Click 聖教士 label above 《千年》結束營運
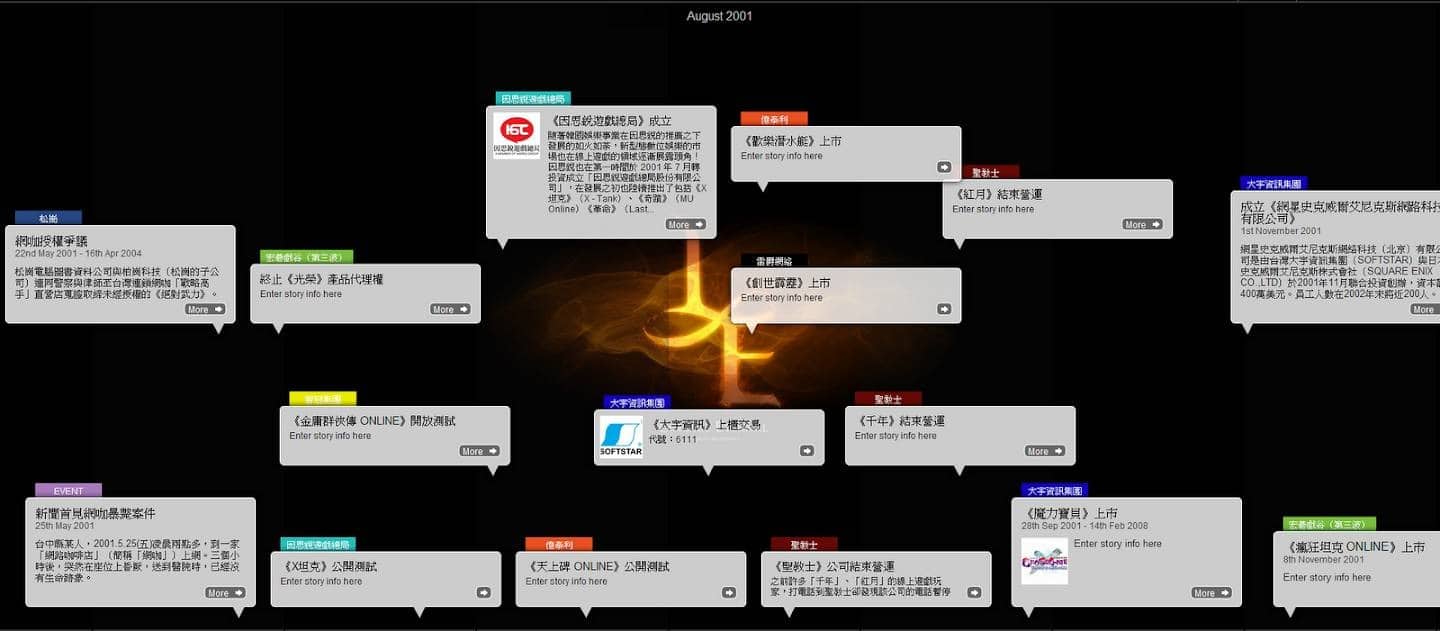 click(888, 398)
